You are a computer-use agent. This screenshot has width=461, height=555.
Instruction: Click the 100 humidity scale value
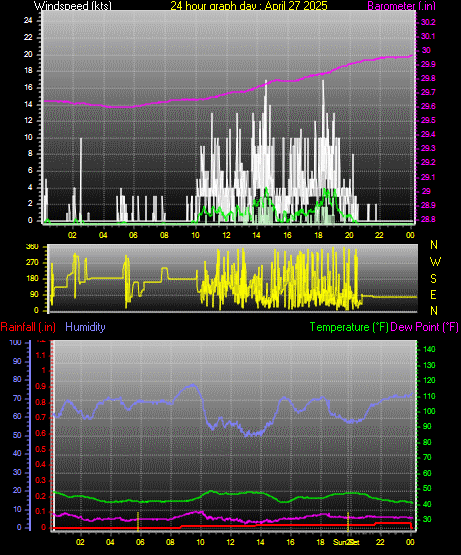point(16,342)
